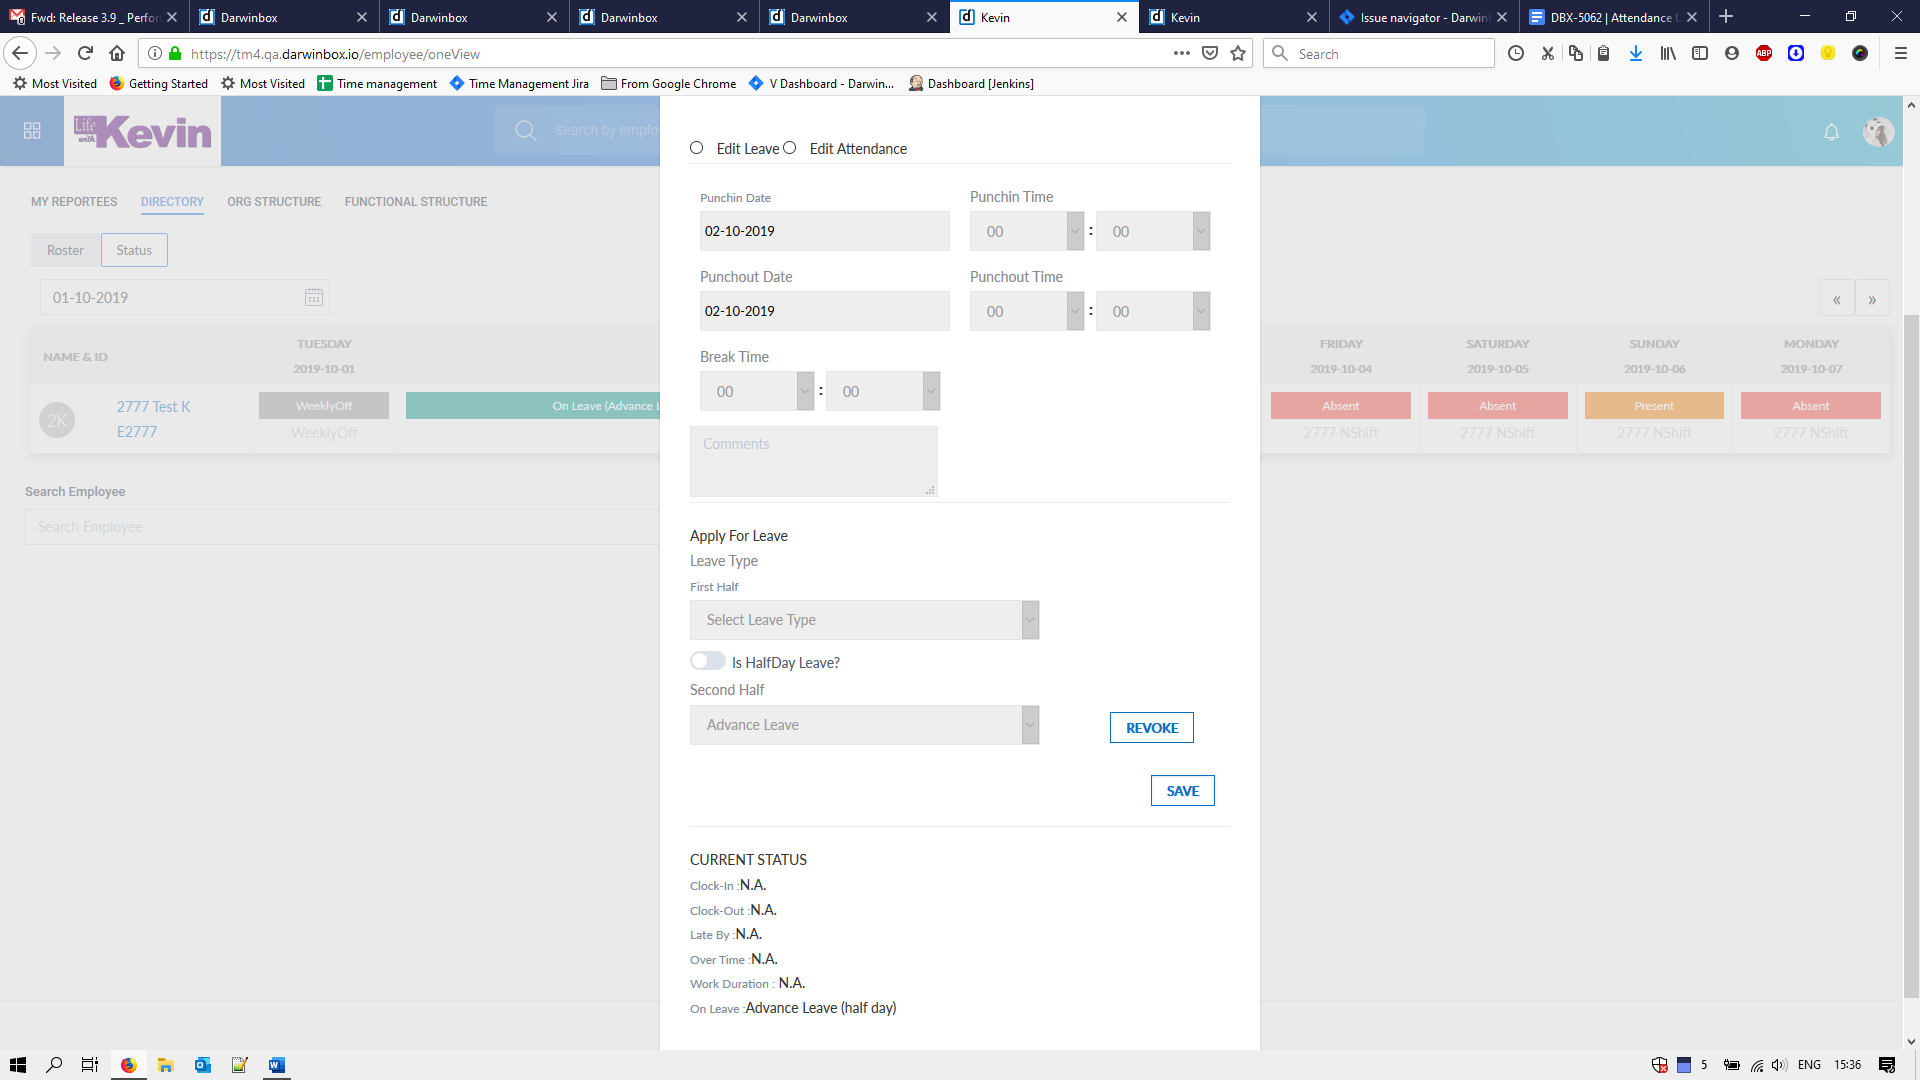Open Firefox hamburger menu
Image resolution: width=1920 pixels, height=1080 pixels.
pos(1900,54)
